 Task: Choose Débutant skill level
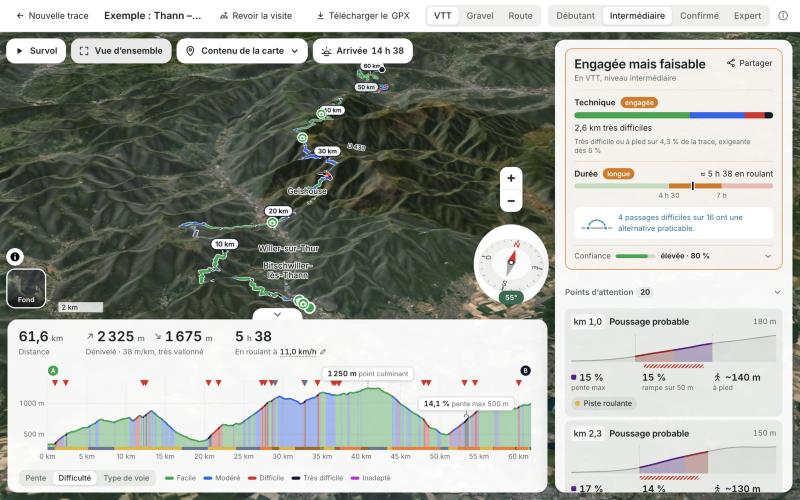(x=576, y=16)
